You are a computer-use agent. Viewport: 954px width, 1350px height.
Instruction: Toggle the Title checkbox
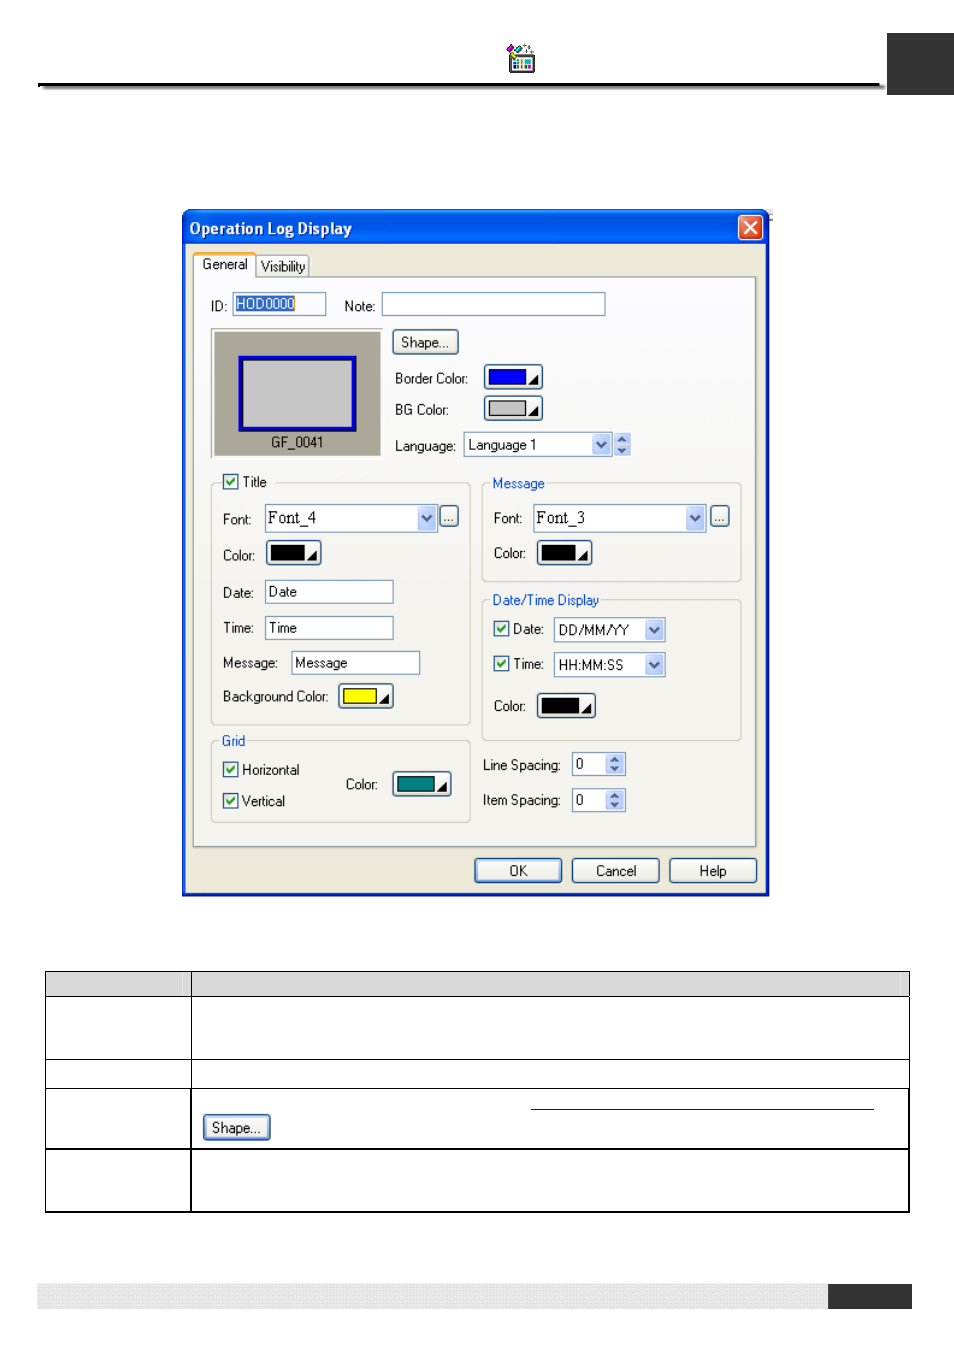230,482
